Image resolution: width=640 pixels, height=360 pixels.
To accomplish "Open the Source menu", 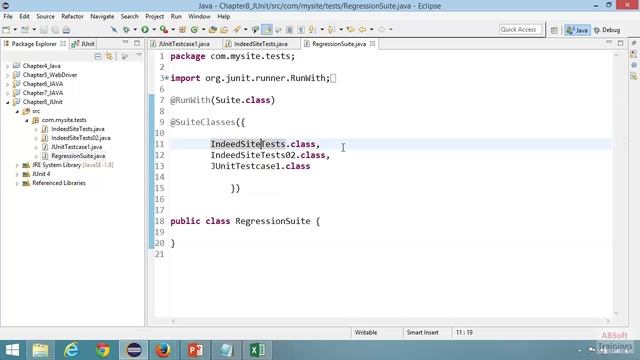I will point(45,16).
